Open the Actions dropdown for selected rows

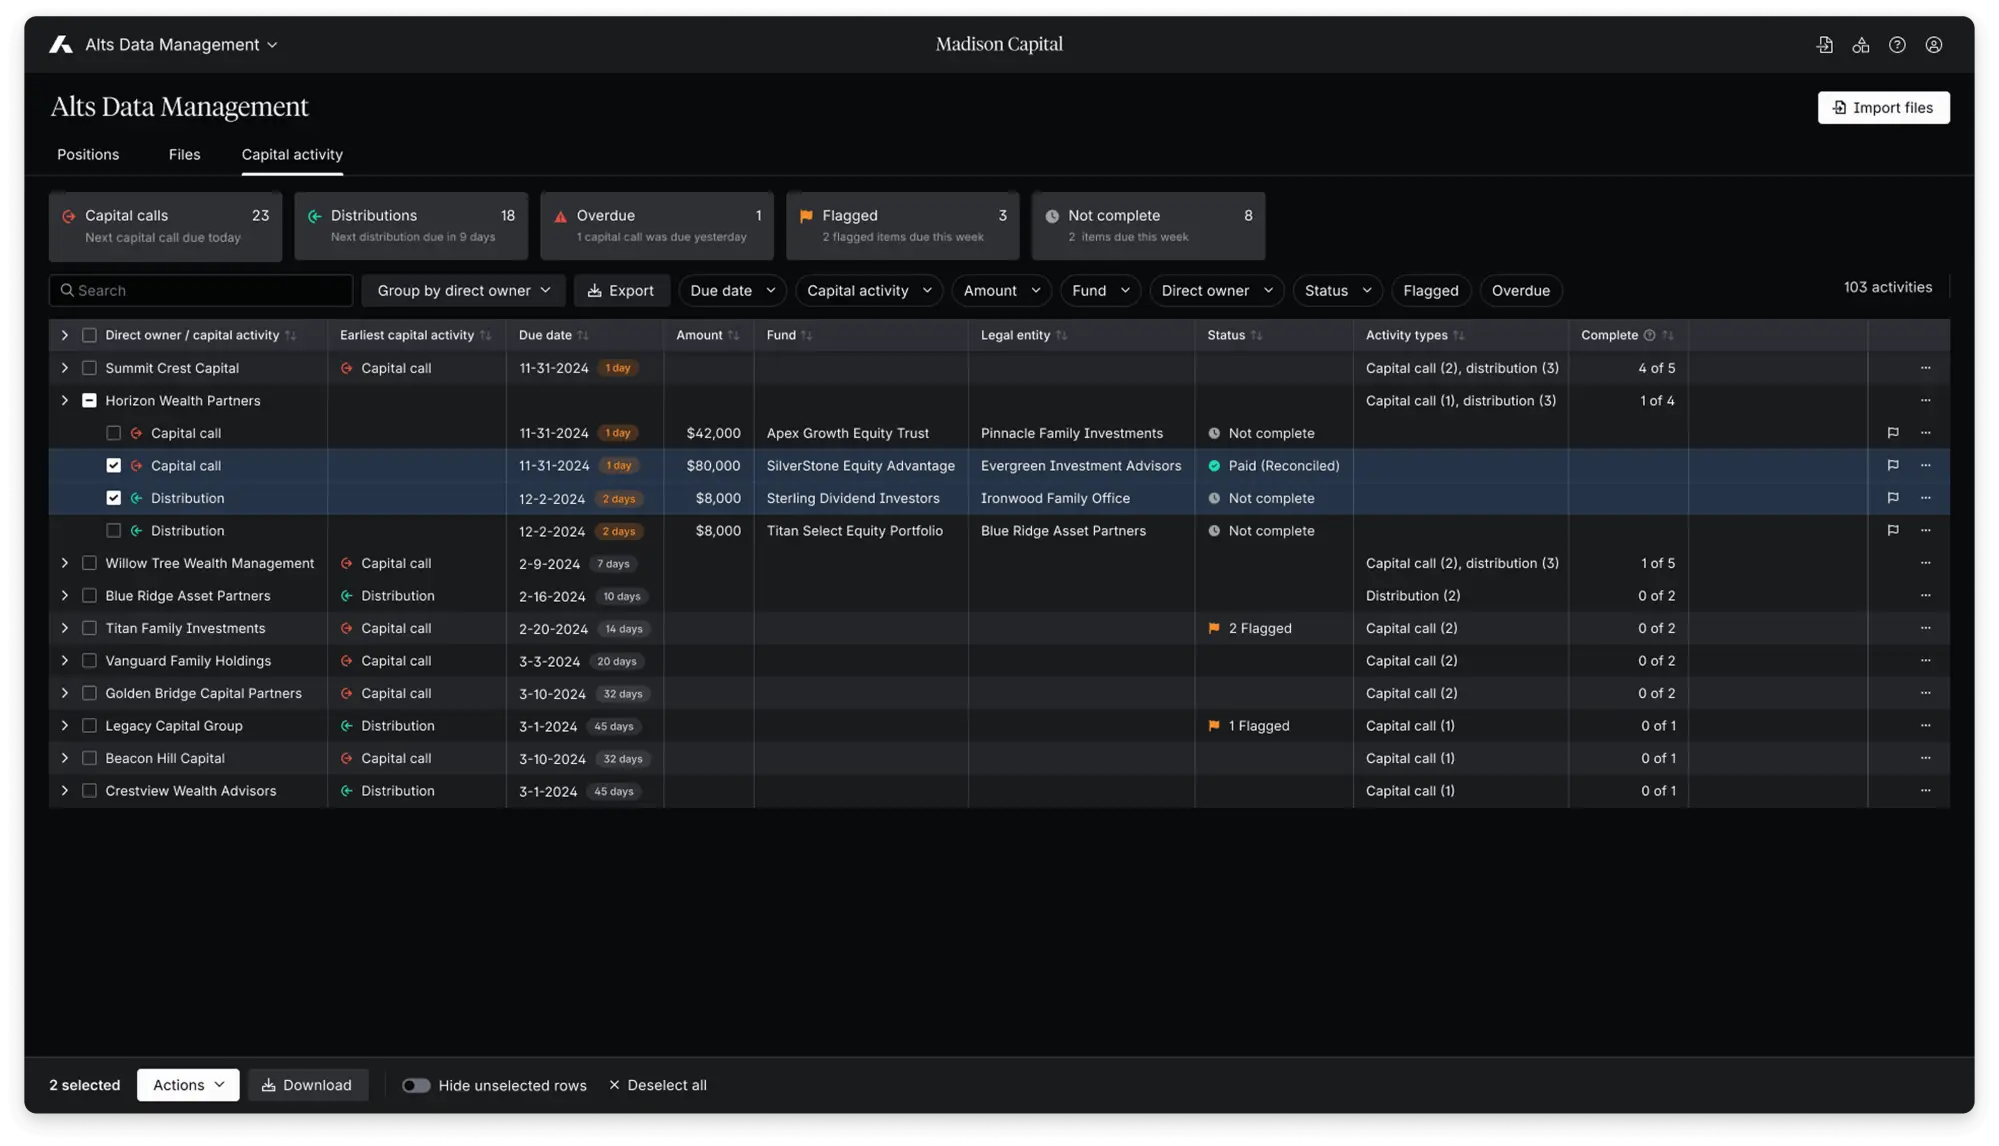coord(188,1085)
